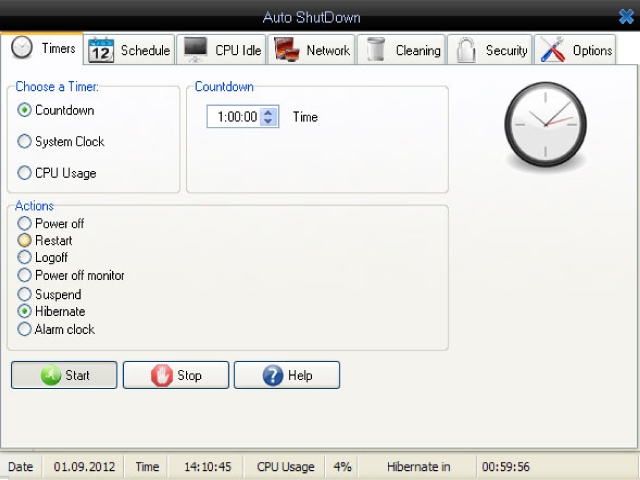
Task: Click the 01.09.2012 date in status bar
Action: pos(84,467)
